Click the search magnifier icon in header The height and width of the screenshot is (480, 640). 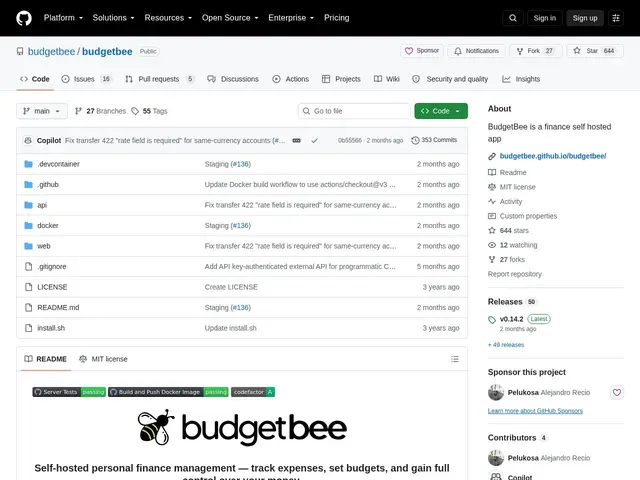(513, 18)
